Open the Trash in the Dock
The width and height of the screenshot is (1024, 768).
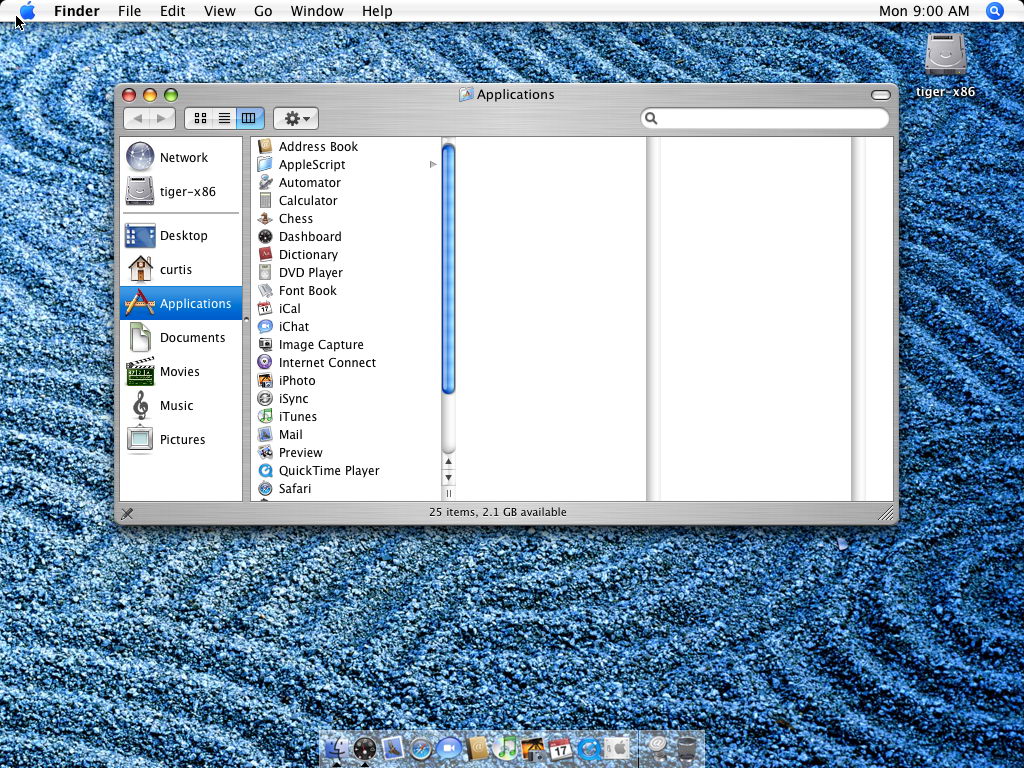click(x=686, y=748)
